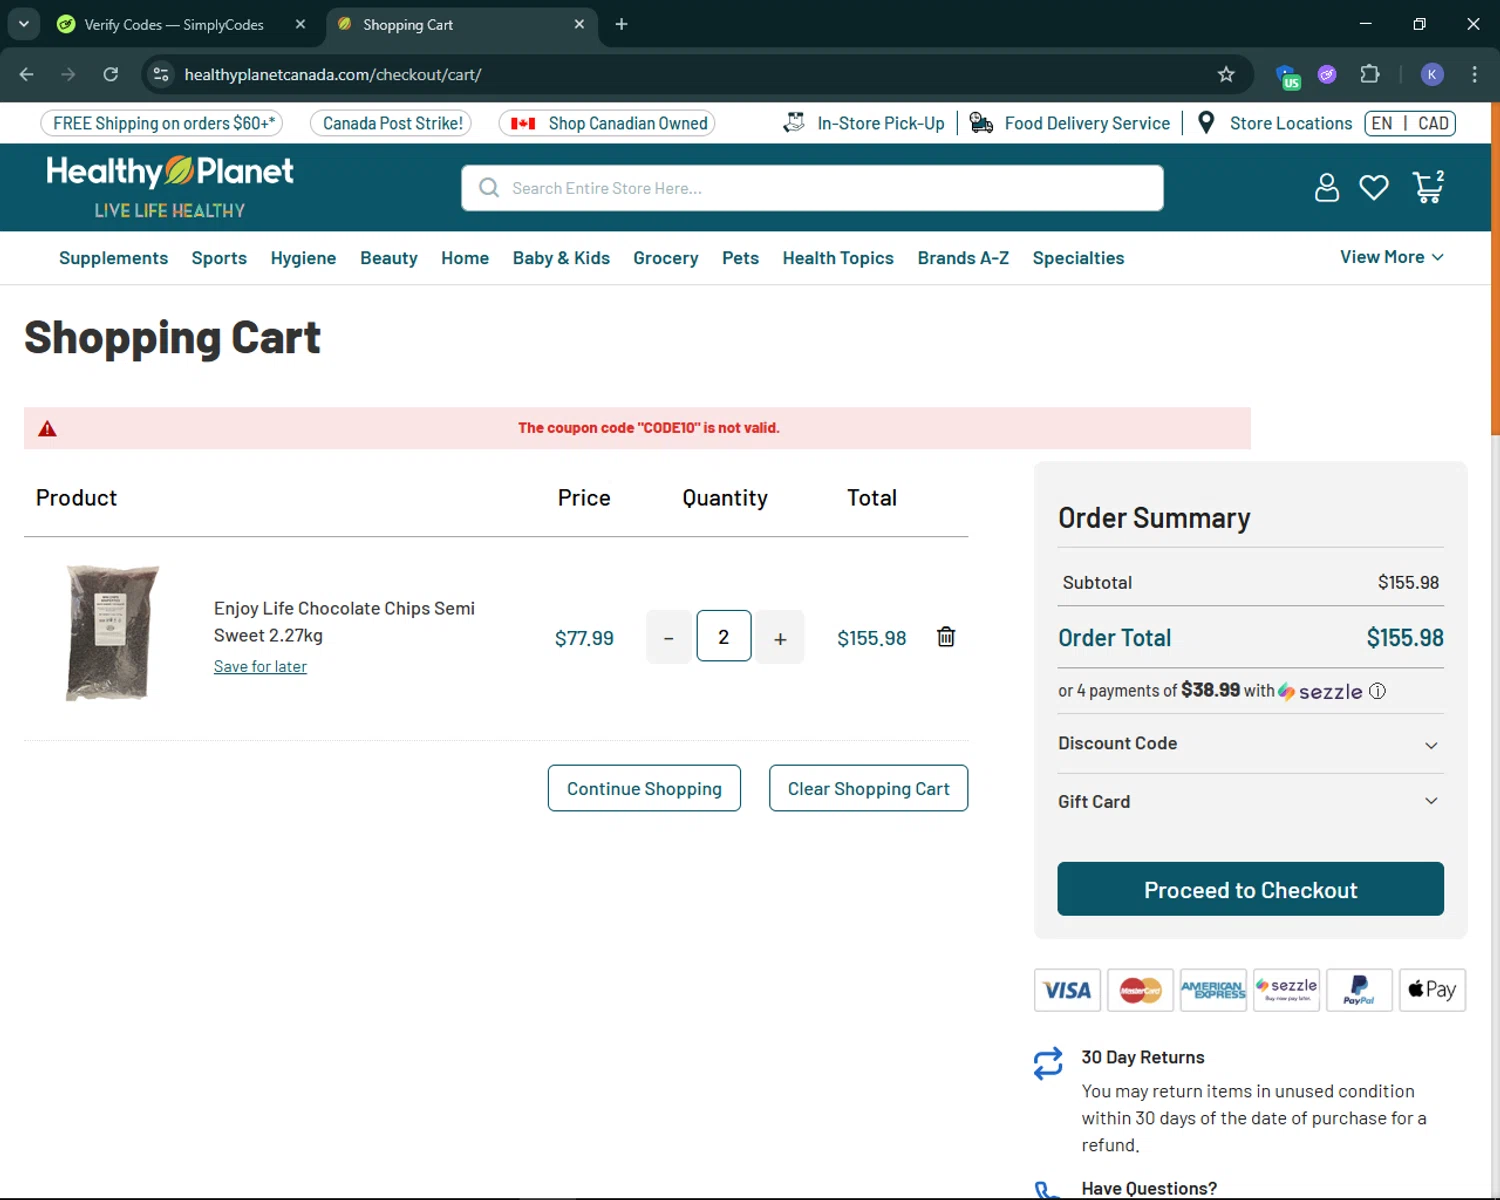Screen dimensions: 1500x1200
Task: Open the Hygiene menu
Action: click(303, 258)
